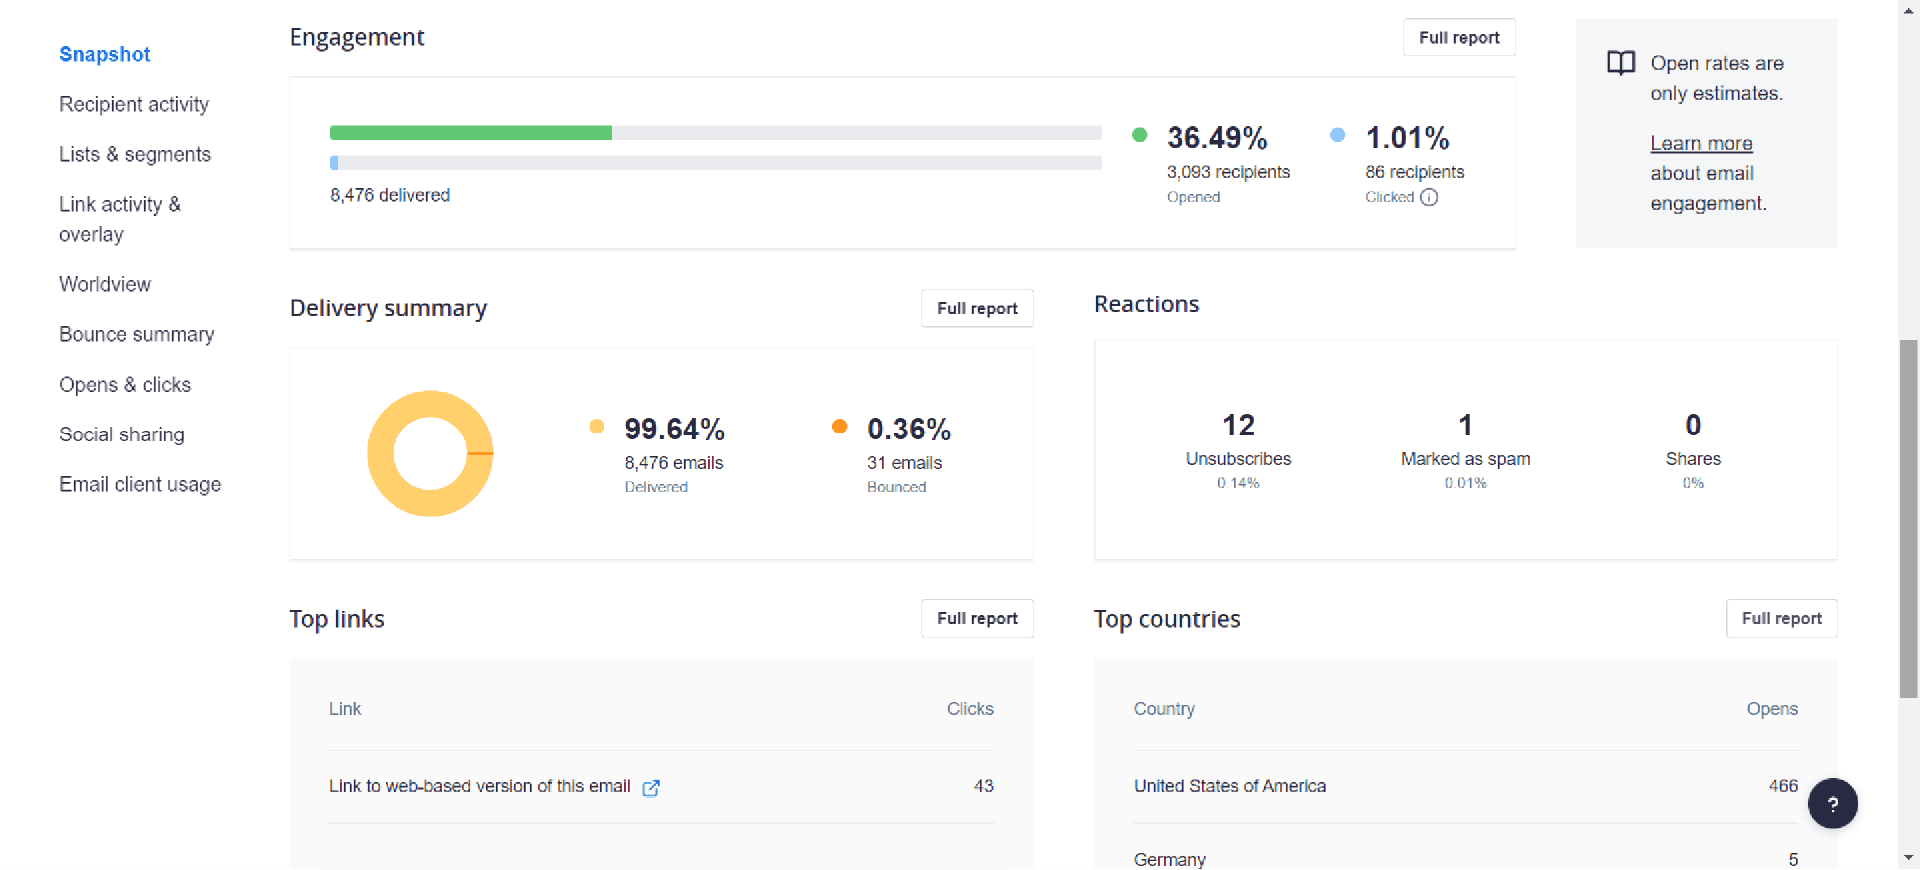The image size is (1920, 870).
Task: View Full report for Top countries
Action: (1781, 619)
